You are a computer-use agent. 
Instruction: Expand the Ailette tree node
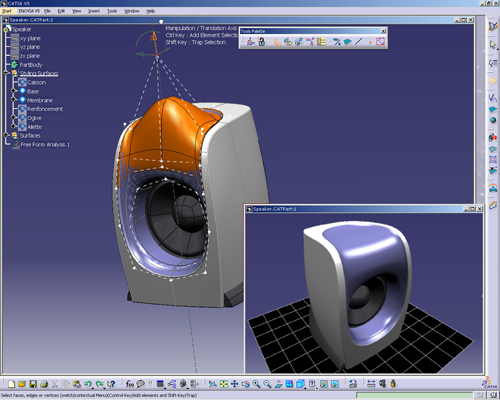coord(13,126)
